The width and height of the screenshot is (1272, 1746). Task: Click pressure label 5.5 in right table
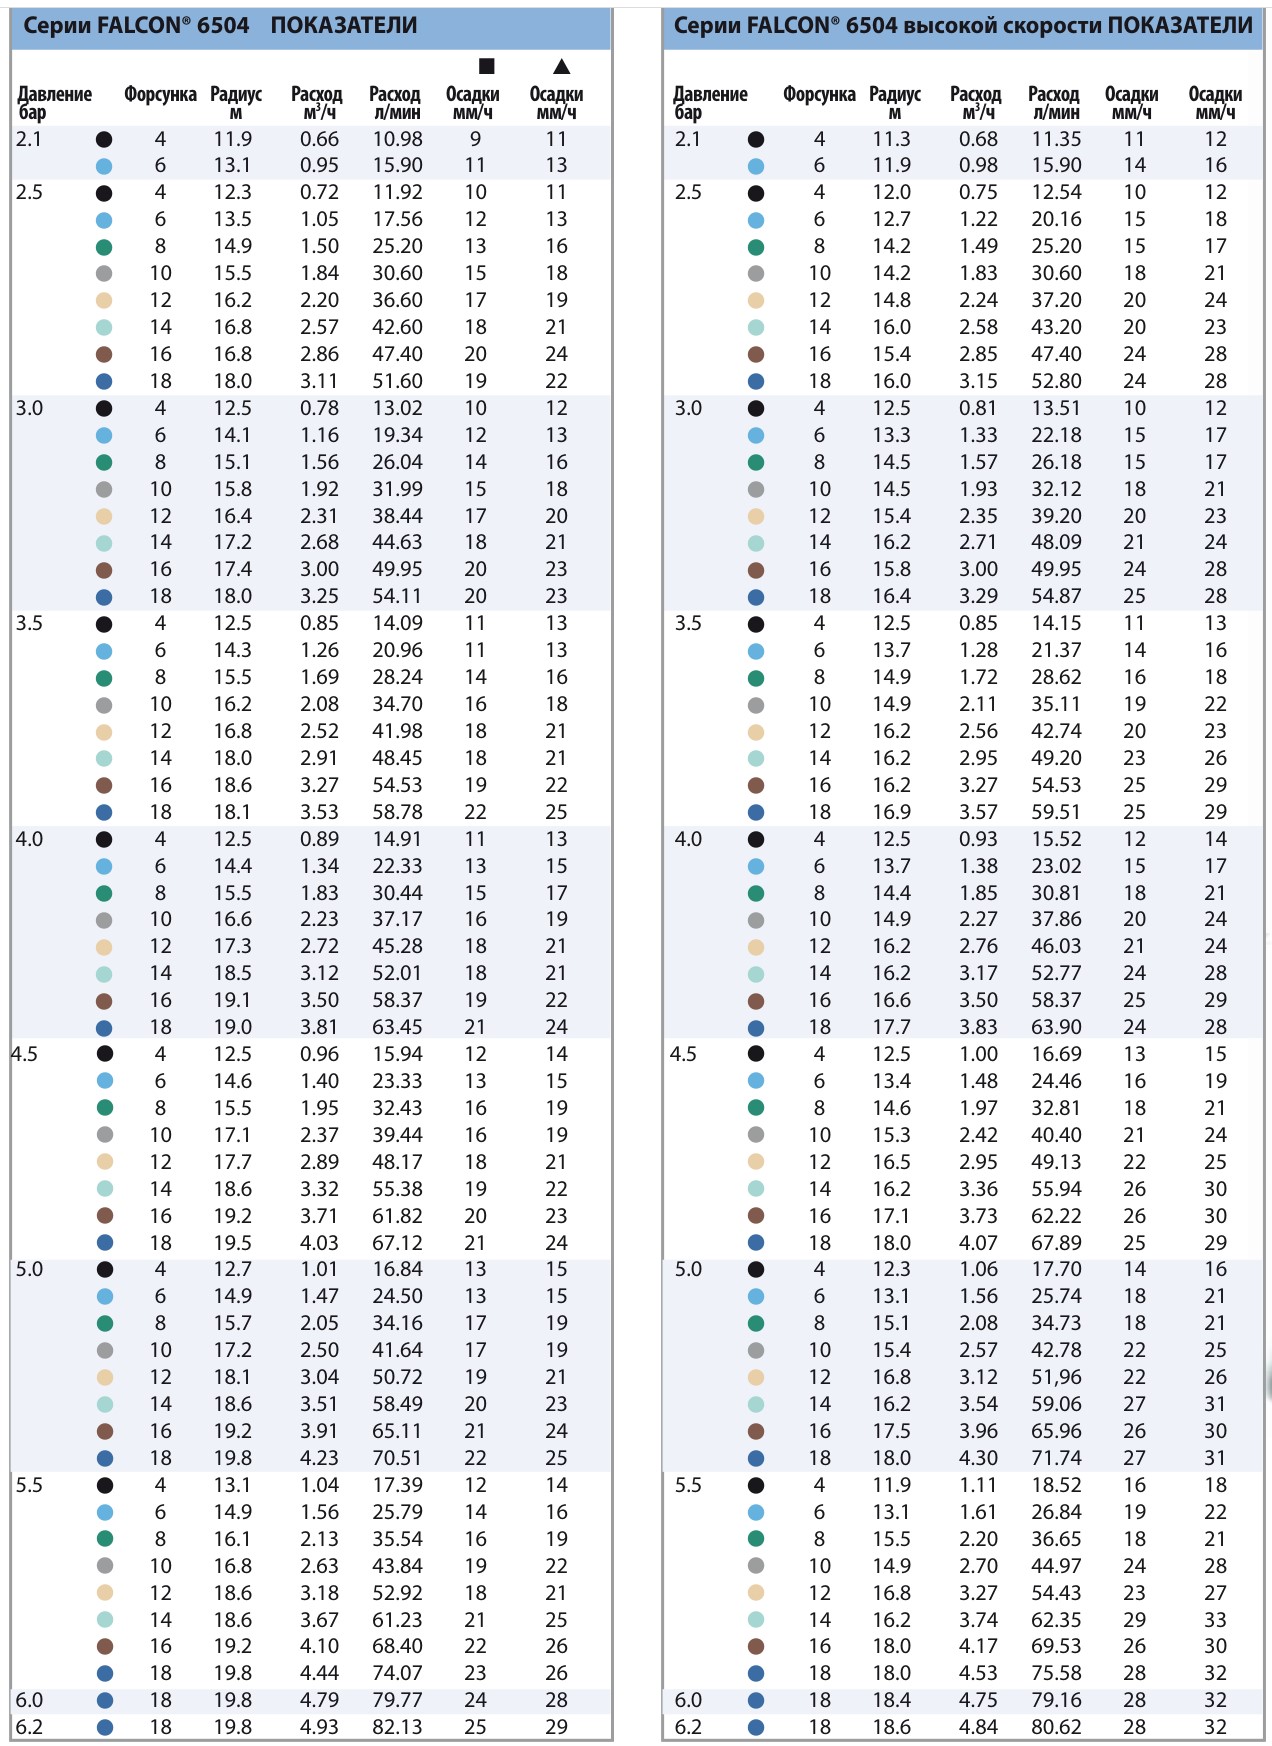pyautogui.click(x=688, y=1485)
